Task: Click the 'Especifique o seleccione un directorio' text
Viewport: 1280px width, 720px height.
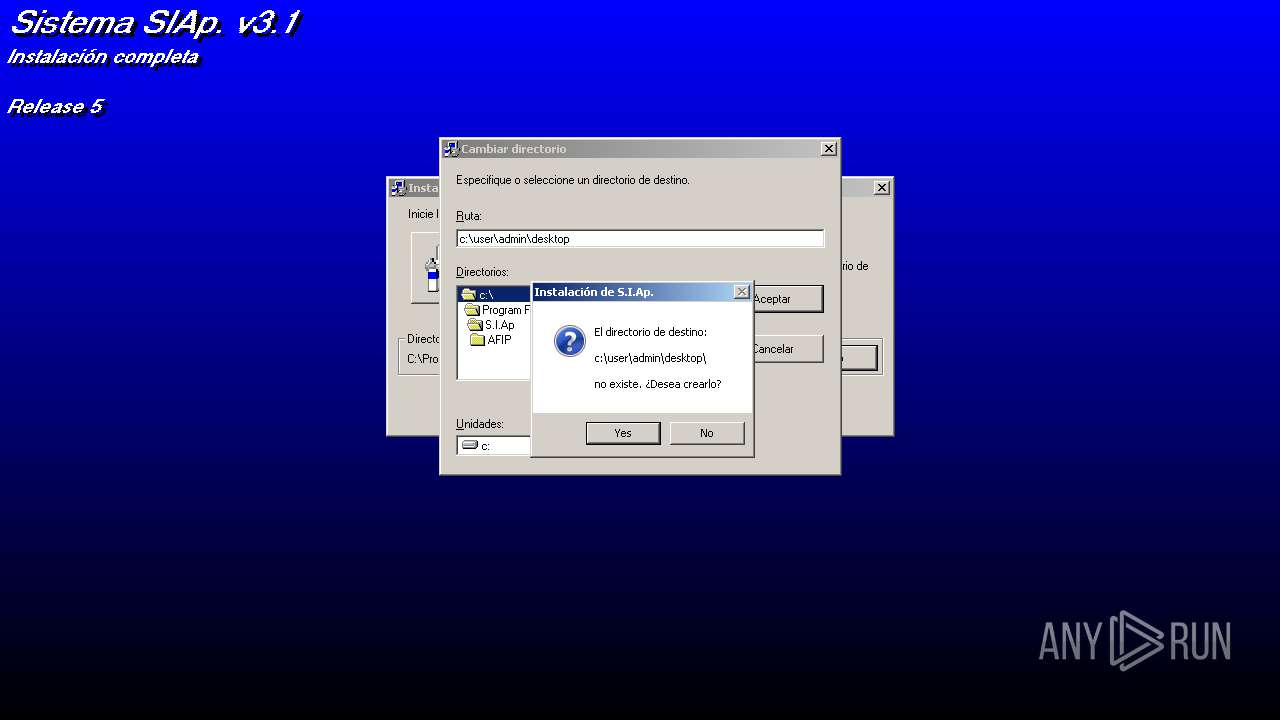Action: point(573,180)
